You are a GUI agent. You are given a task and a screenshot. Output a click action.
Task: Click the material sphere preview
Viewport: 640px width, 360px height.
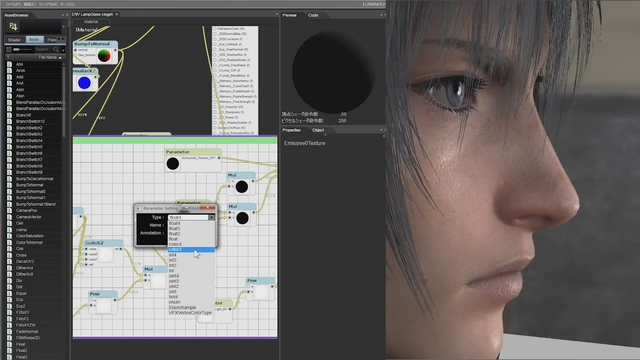333,72
